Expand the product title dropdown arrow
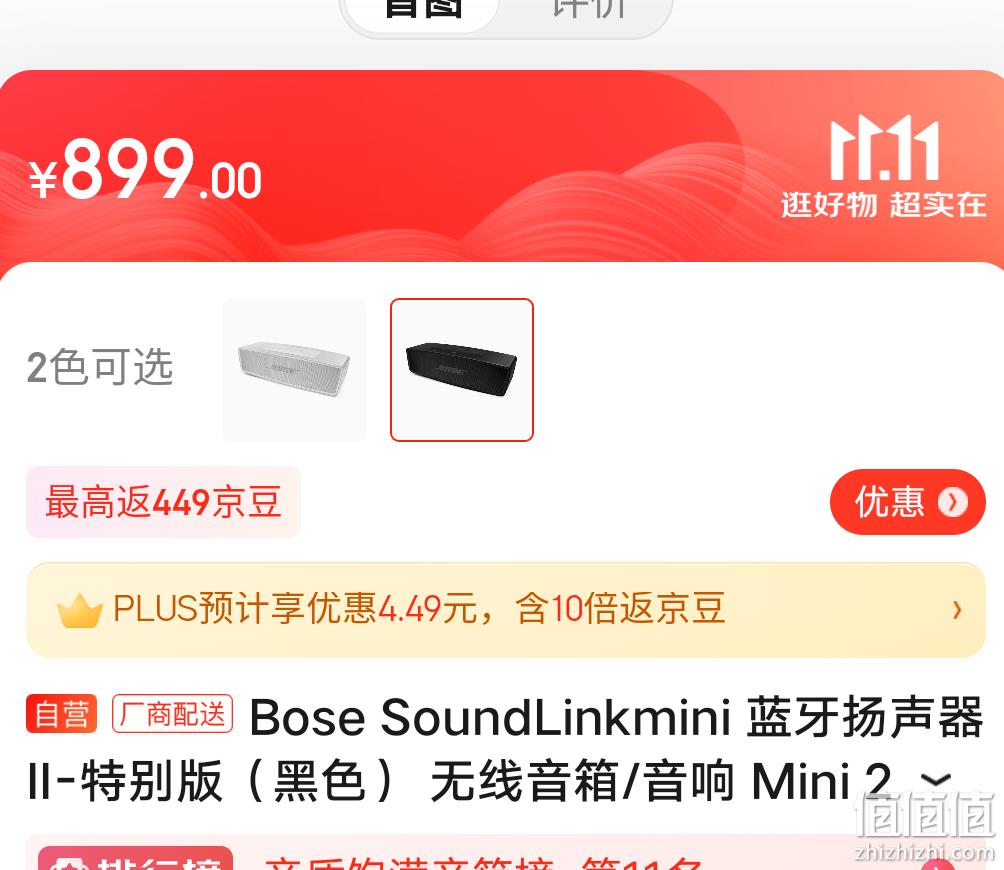The height and width of the screenshot is (870, 1004). click(935, 780)
